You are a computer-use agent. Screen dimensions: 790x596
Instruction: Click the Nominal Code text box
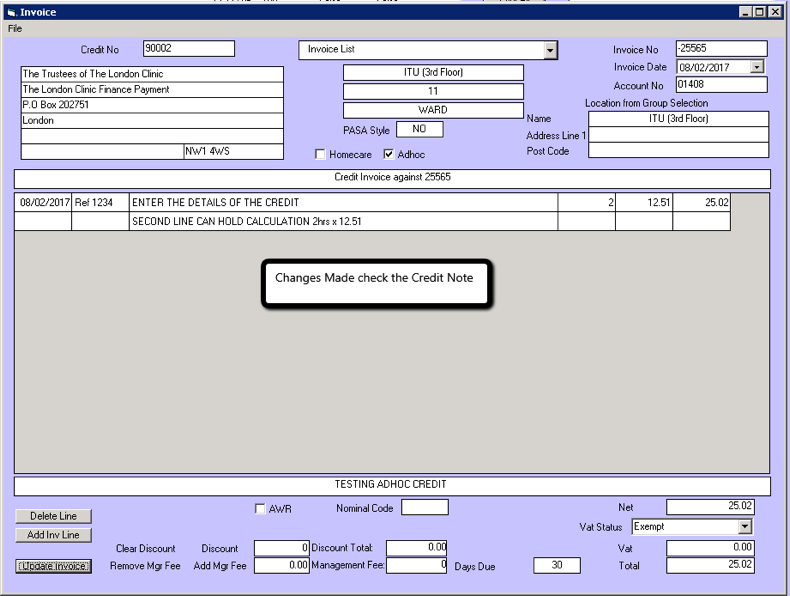(x=424, y=508)
